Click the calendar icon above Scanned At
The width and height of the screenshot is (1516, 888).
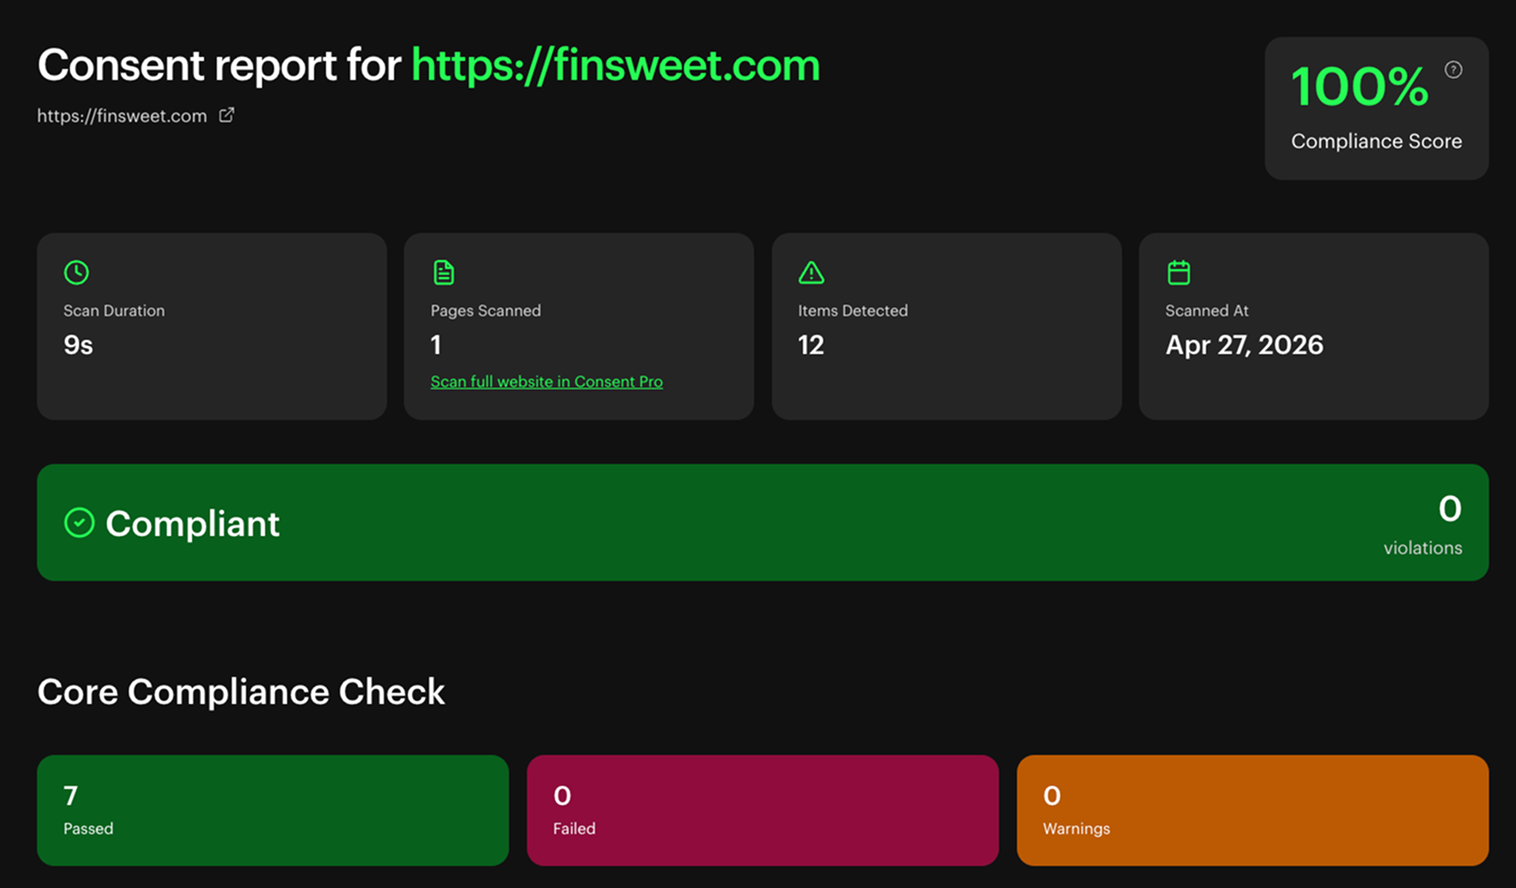[x=1178, y=272]
